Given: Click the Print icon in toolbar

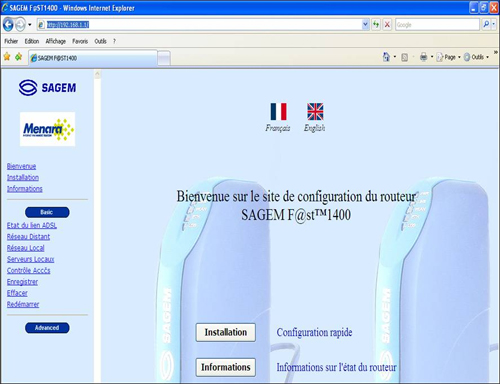Looking at the screenshot, I should point(423,57).
